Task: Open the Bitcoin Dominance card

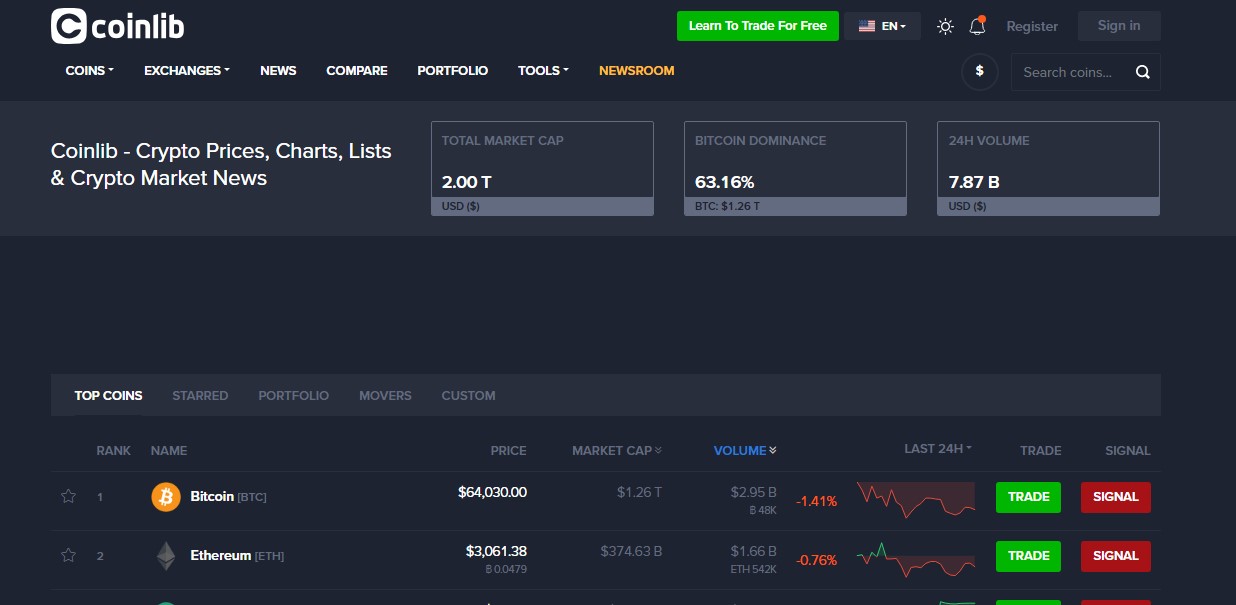Action: point(795,168)
